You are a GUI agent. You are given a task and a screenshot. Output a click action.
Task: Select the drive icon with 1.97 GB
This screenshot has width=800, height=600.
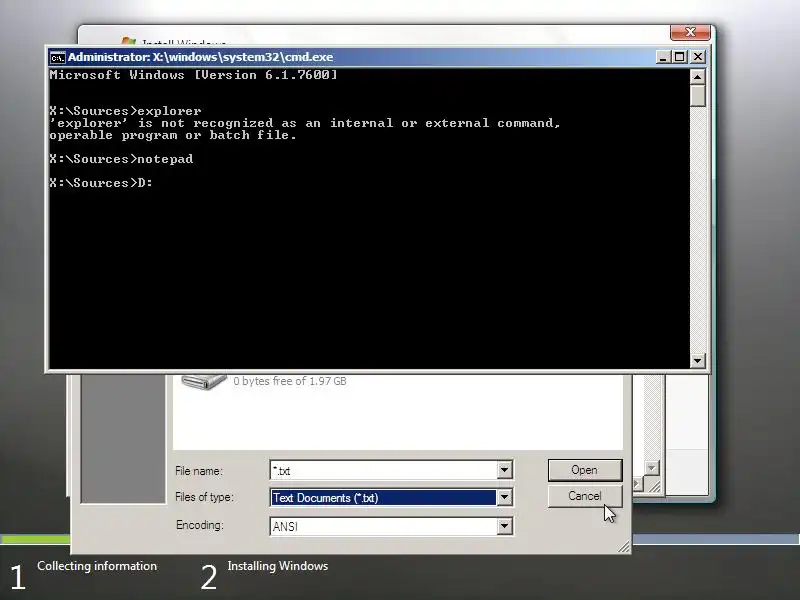pyautogui.click(x=204, y=382)
